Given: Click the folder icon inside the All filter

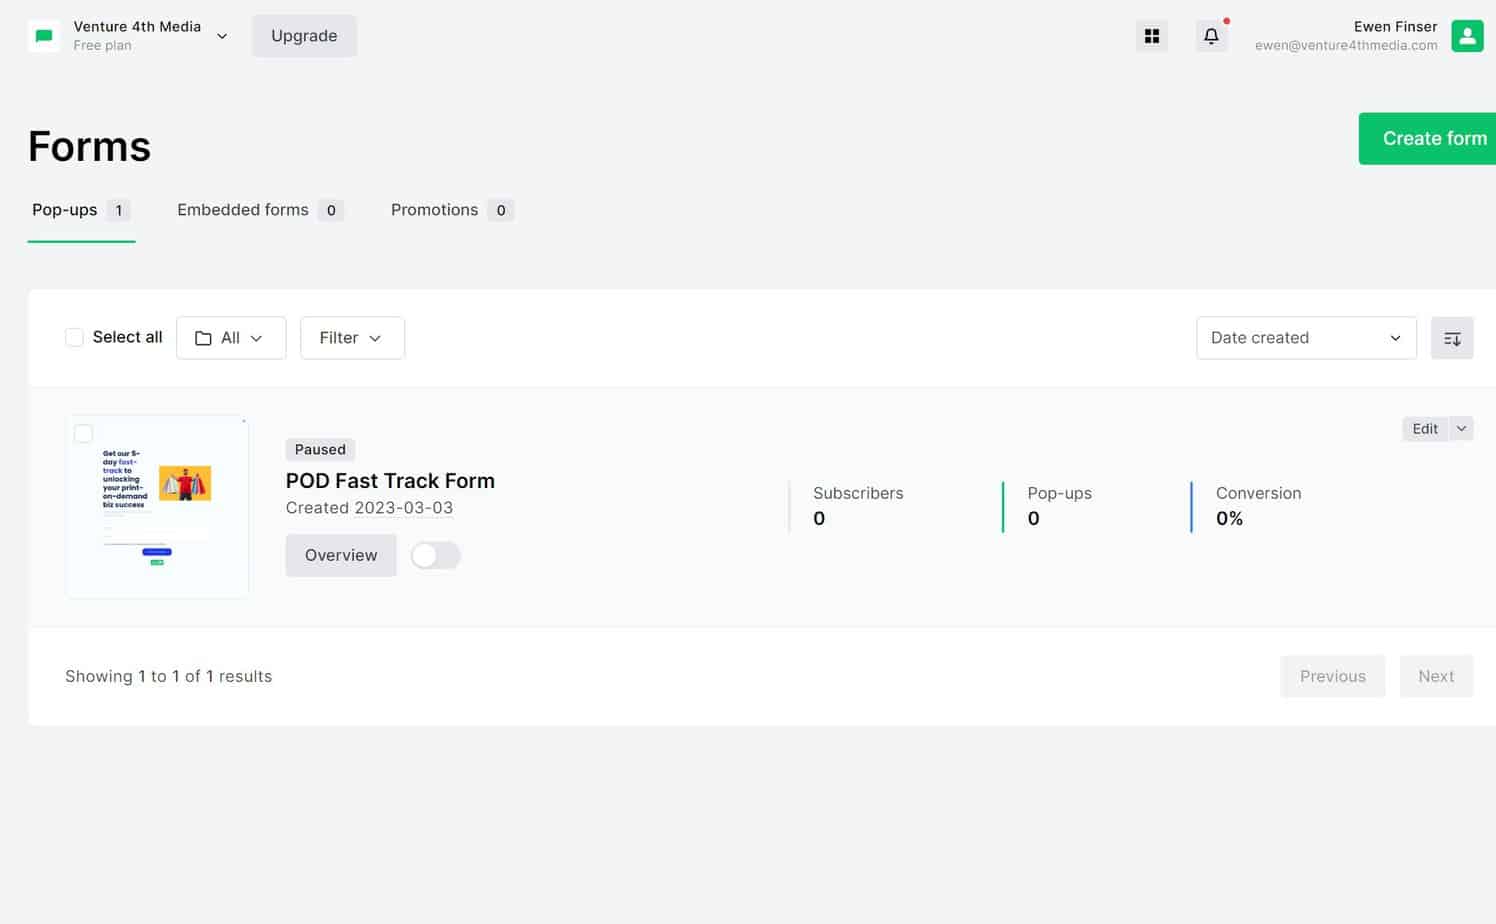Looking at the screenshot, I should click(204, 338).
